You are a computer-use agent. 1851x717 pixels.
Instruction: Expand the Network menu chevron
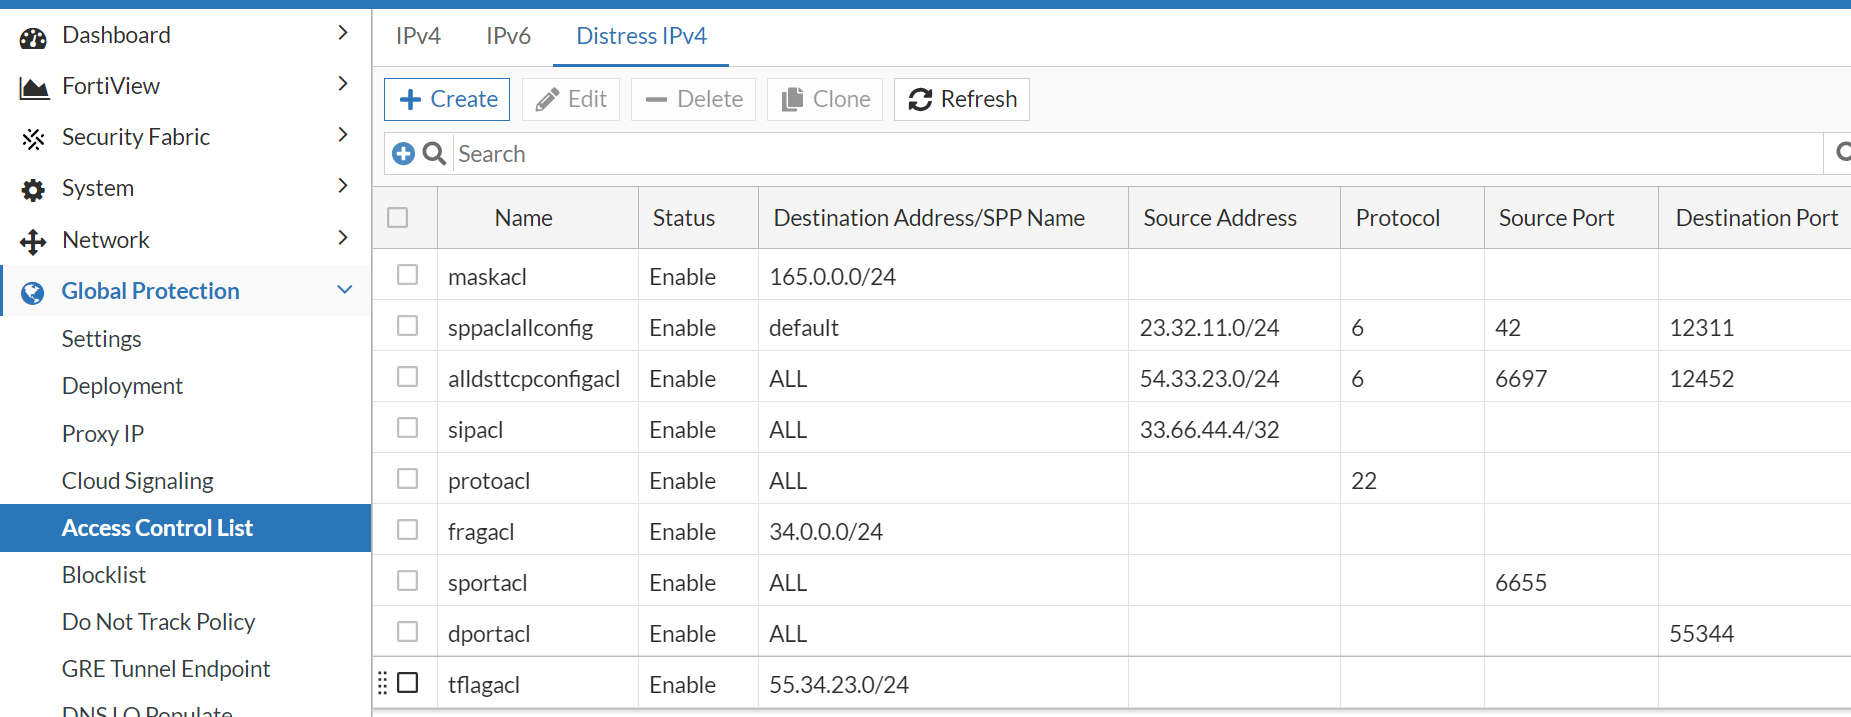pos(343,238)
